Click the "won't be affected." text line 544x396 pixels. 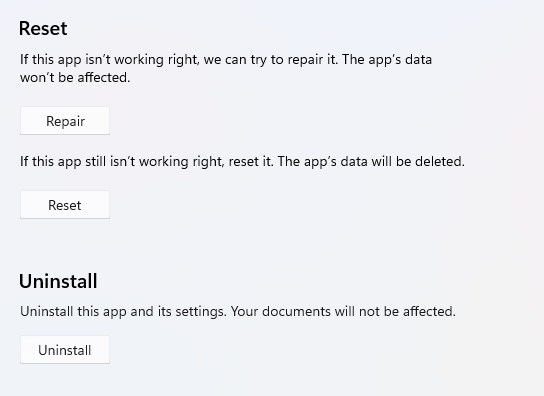click(x=75, y=77)
